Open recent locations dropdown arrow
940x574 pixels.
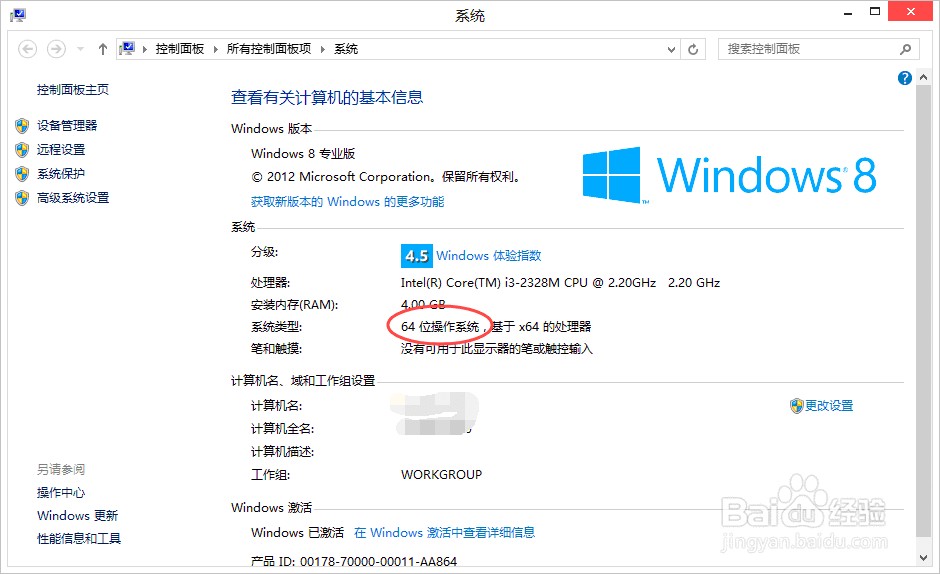(80, 49)
